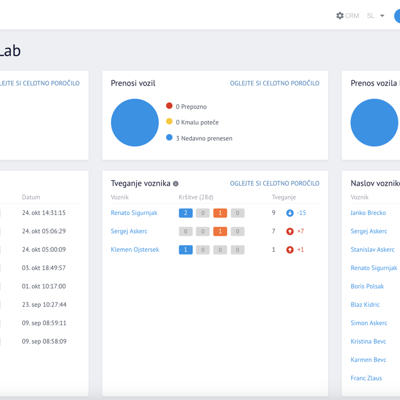
Task: Click orange badge 1 in Sergej Askerc row
Action: [x=220, y=231]
